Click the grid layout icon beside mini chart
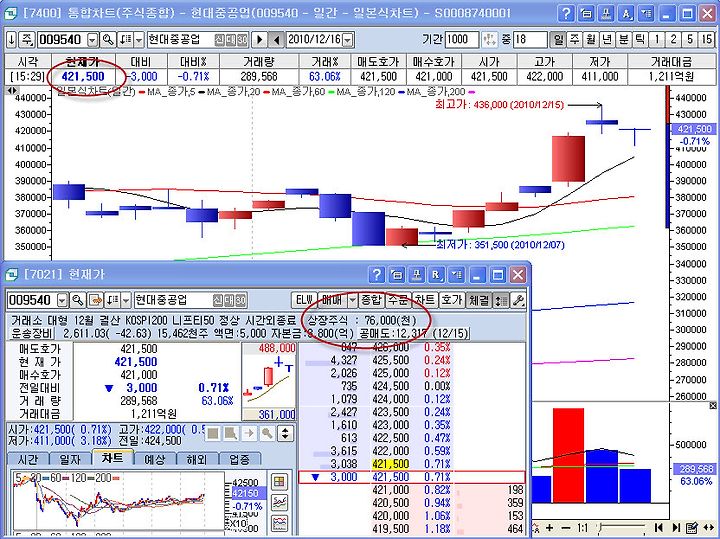This screenshot has width=720, height=539. pyautogui.click(x=280, y=482)
